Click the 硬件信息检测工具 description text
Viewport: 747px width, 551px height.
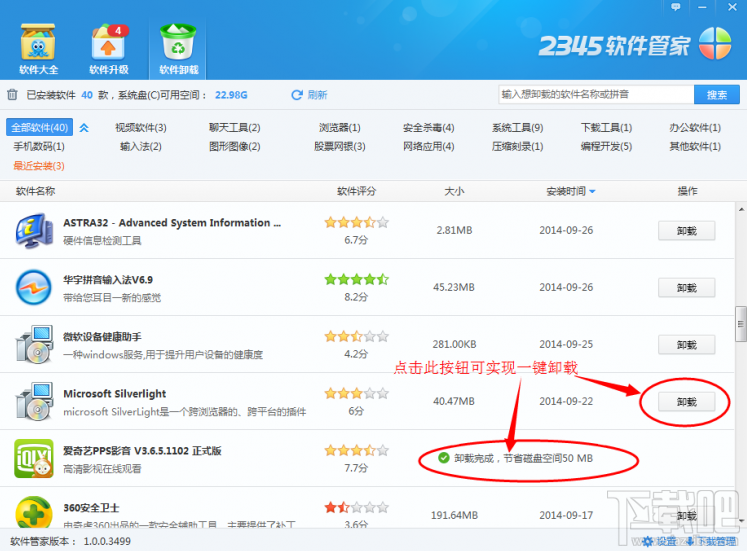(102, 240)
